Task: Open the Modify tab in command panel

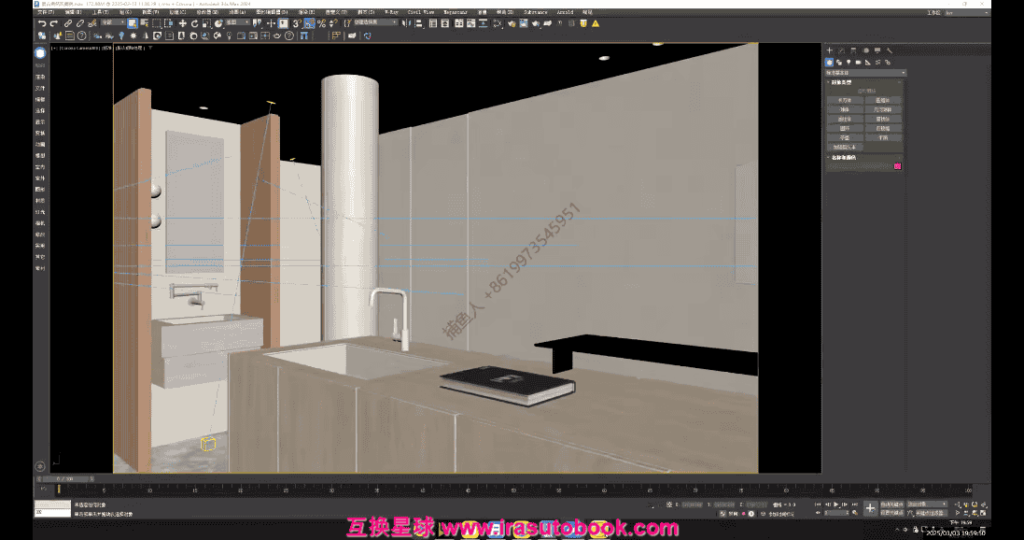Action: (841, 50)
